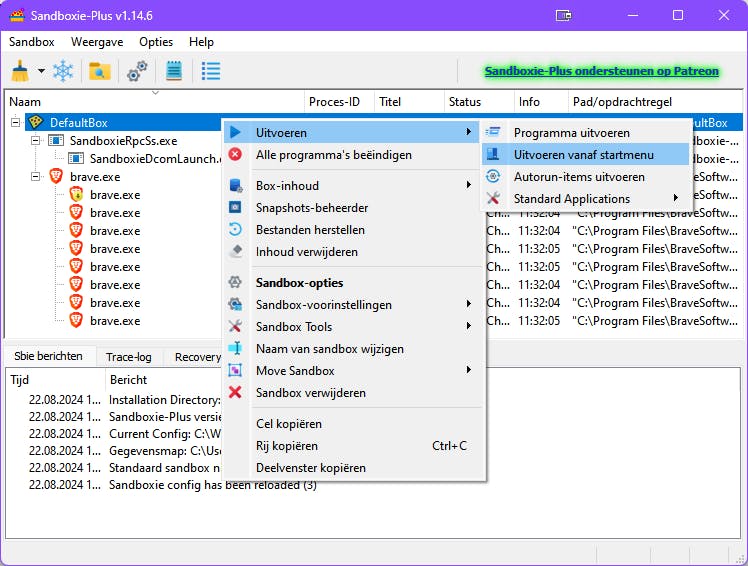The image size is (748, 566).
Task: Select the SandboxieDcomLaunch process row
Action: coord(156,158)
